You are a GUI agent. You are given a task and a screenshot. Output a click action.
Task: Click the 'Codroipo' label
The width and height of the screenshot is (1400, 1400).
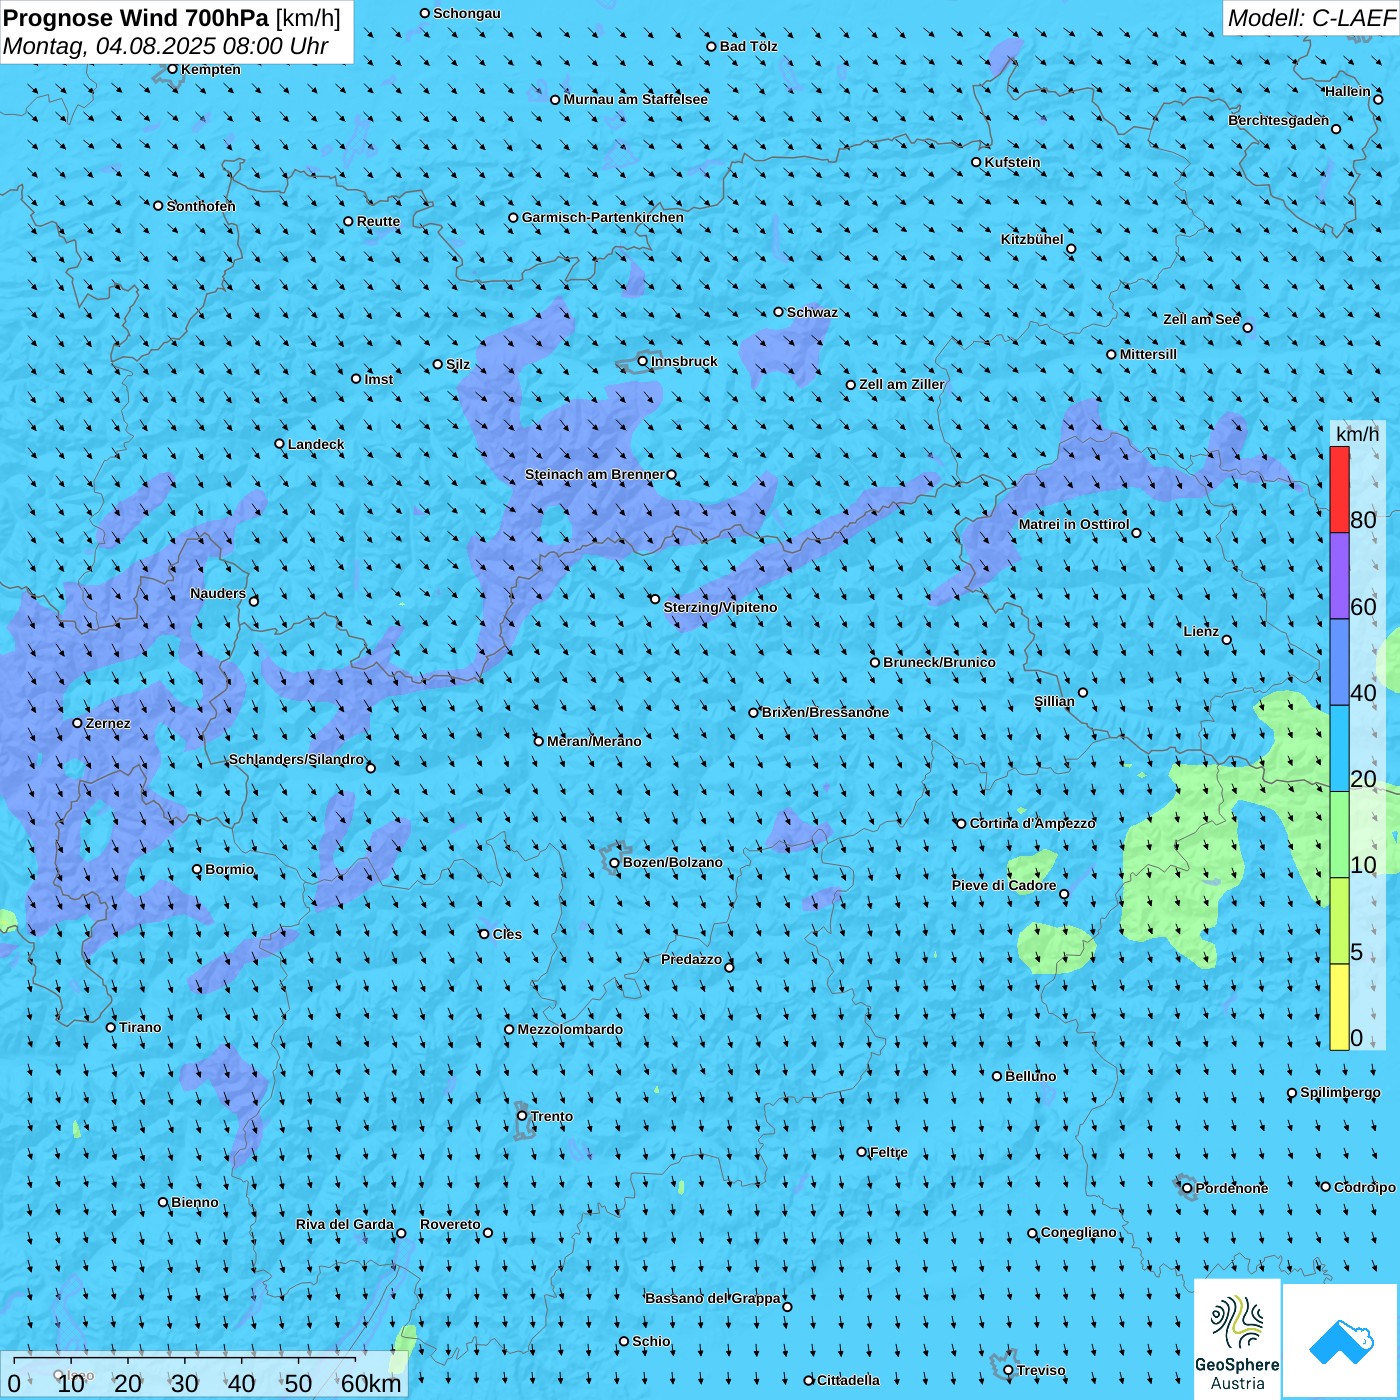click(1365, 1187)
